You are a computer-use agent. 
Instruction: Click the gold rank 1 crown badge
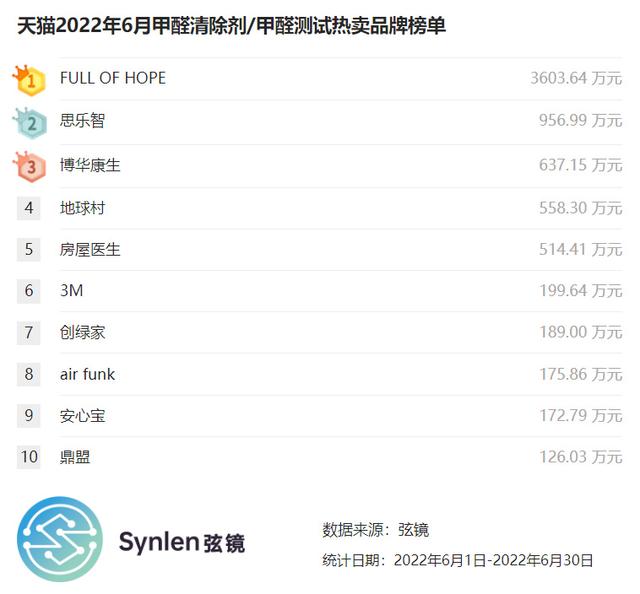tap(29, 79)
